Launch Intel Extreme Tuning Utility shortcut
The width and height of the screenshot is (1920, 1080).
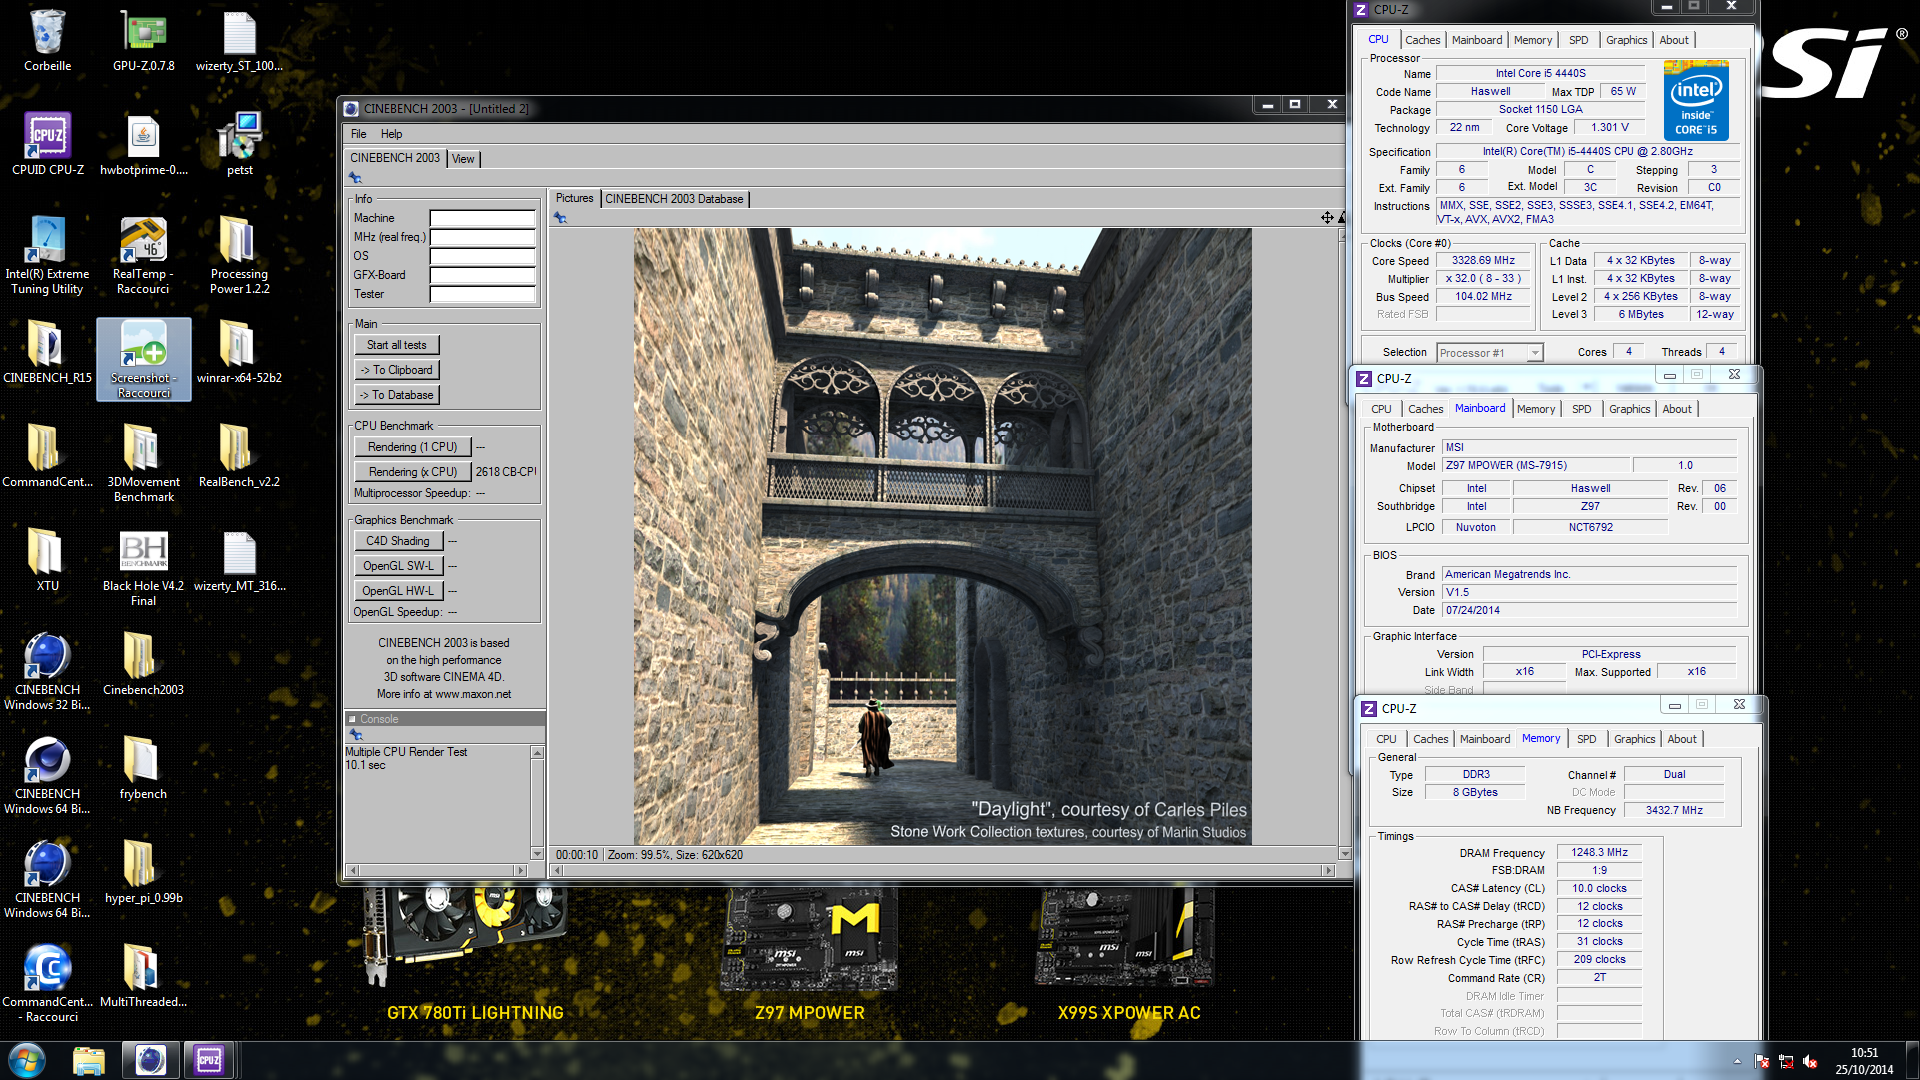[47, 255]
